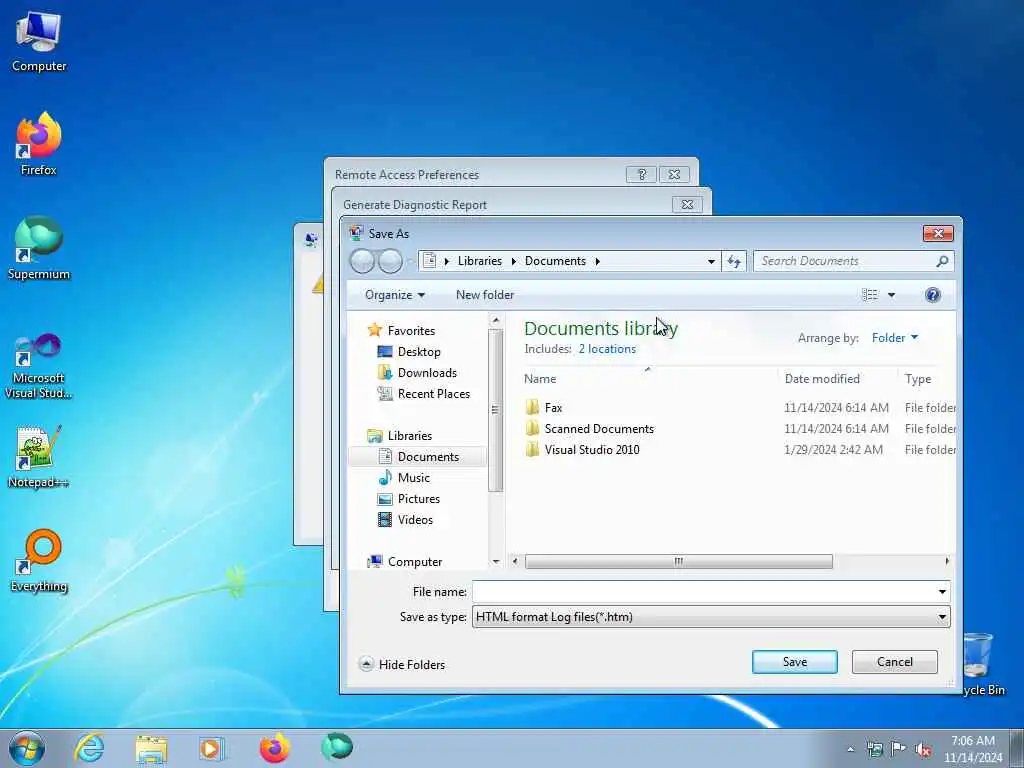Launch Internet Explorer from the taskbar
The width and height of the screenshot is (1024, 768).
[89, 748]
